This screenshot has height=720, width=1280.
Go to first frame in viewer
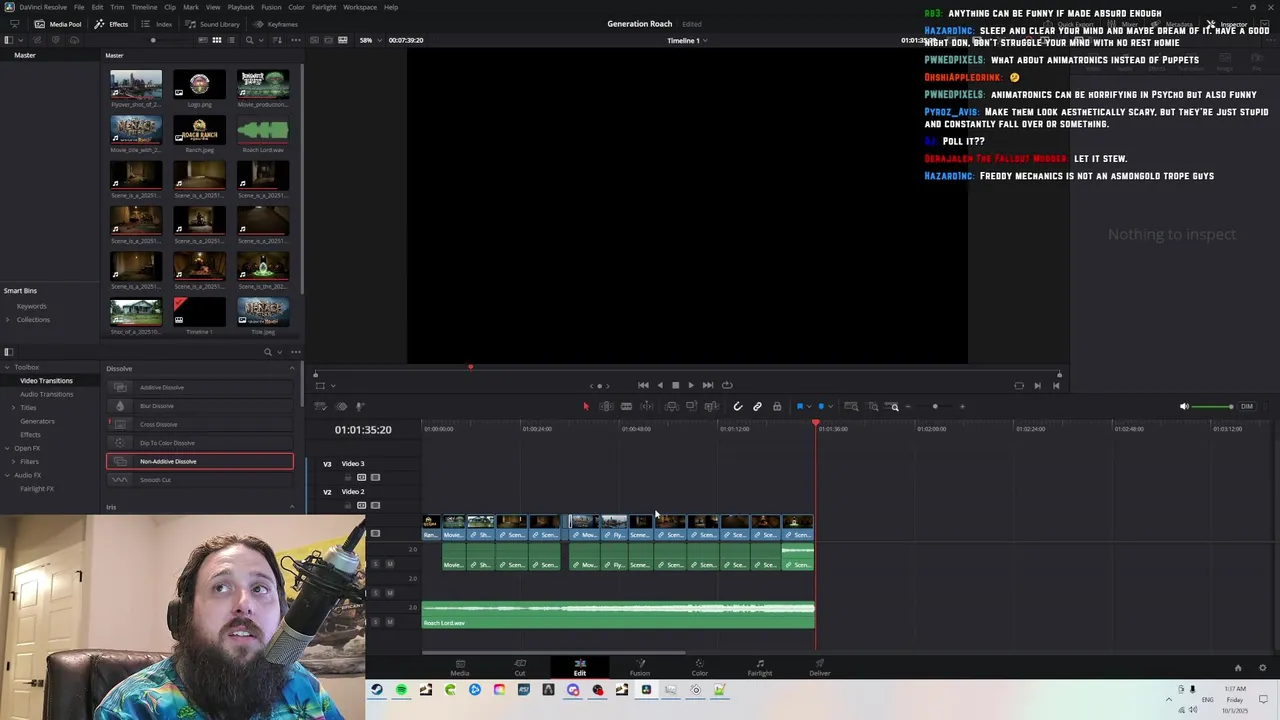tap(643, 385)
